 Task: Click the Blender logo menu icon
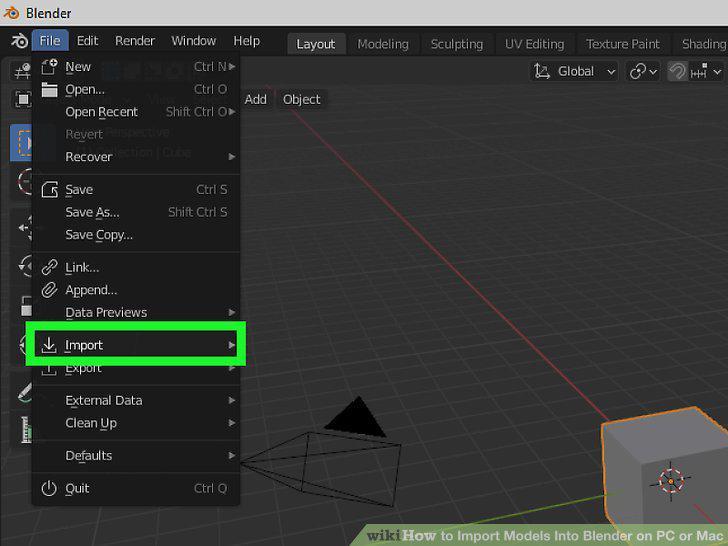coord(20,41)
